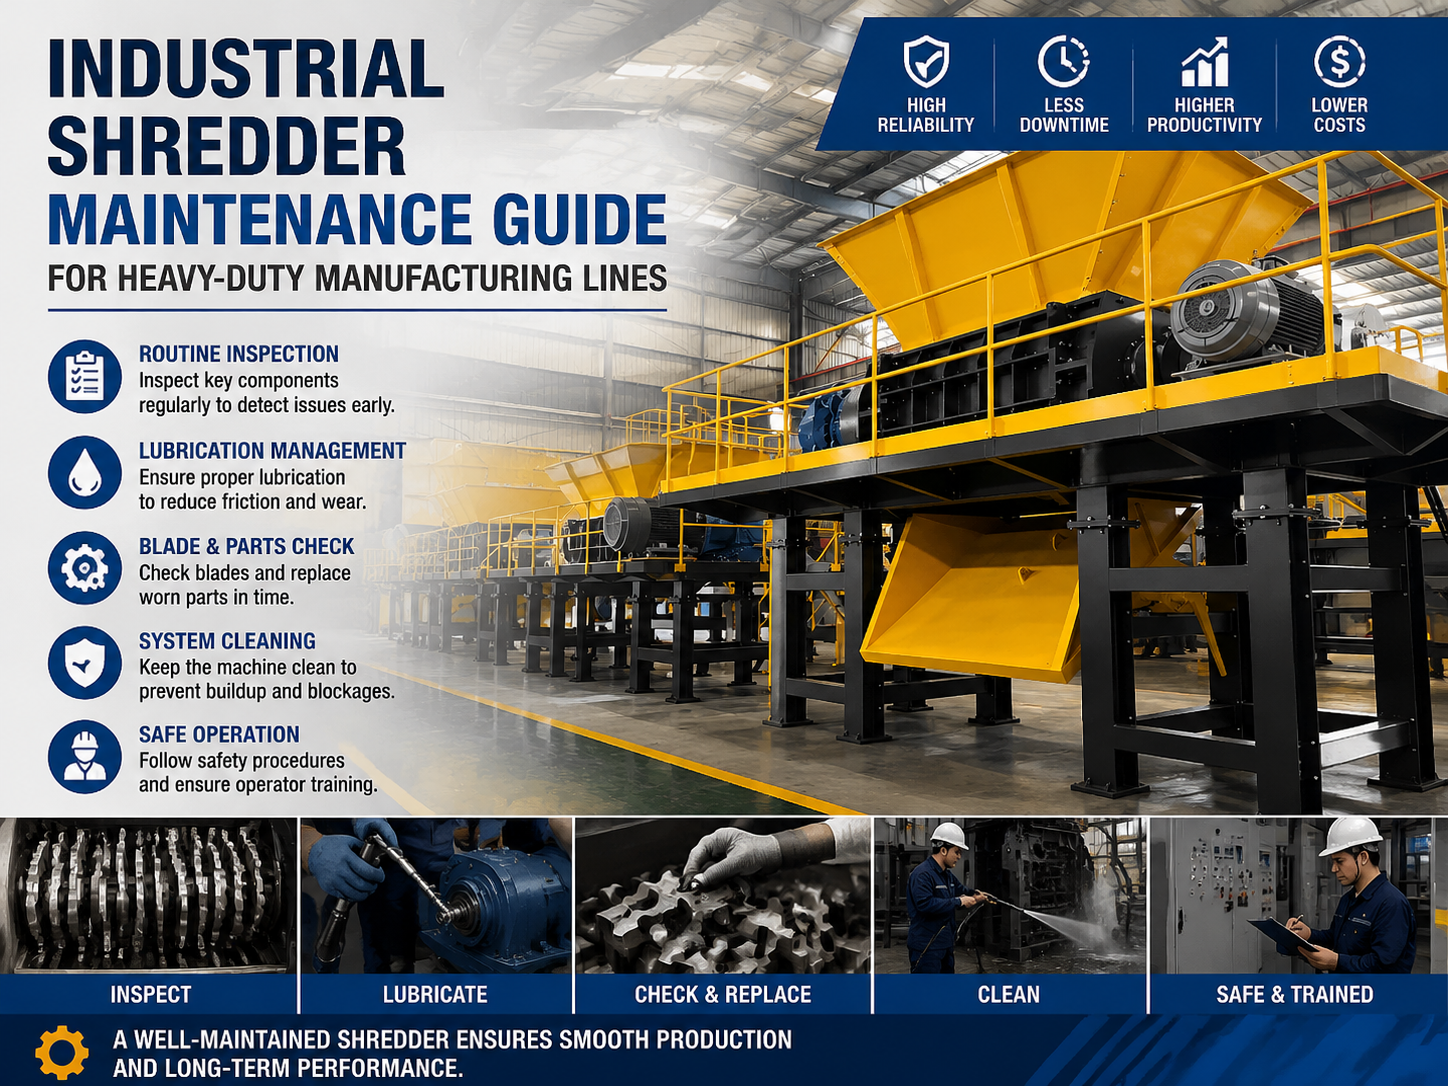This screenshot has height=1086, width=1448.
Task: Click the Routine Inspection checklist icon
Action: click(85, 377)
